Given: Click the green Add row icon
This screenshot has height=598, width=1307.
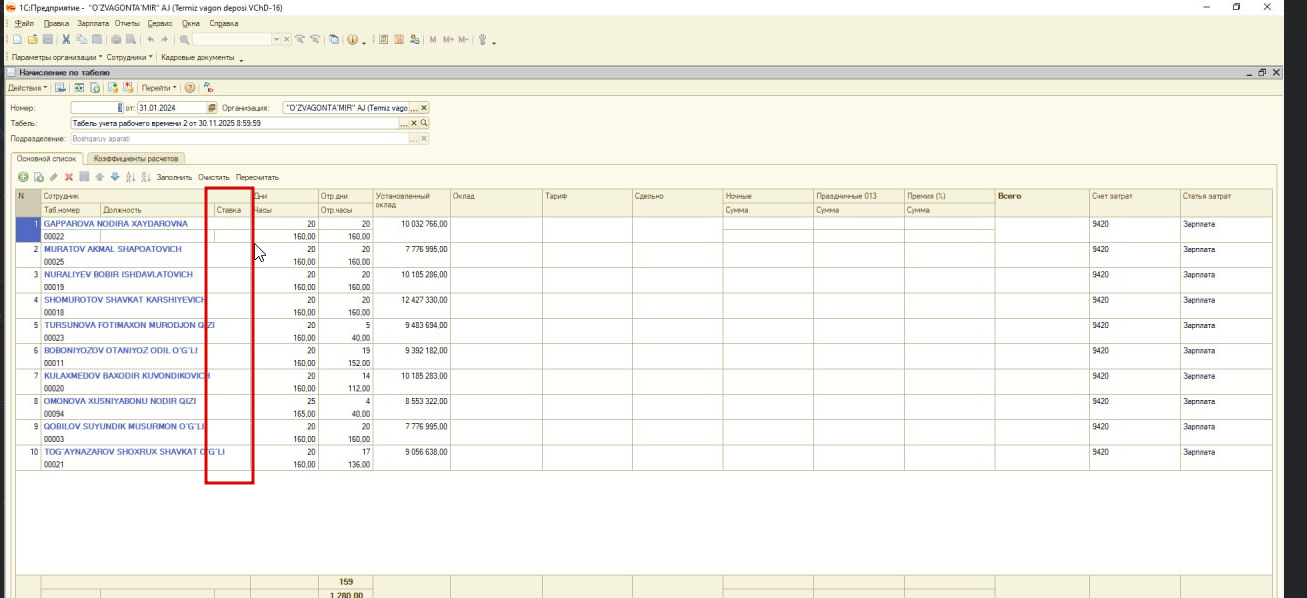Looking at the screenshot, I should point(23,177).
